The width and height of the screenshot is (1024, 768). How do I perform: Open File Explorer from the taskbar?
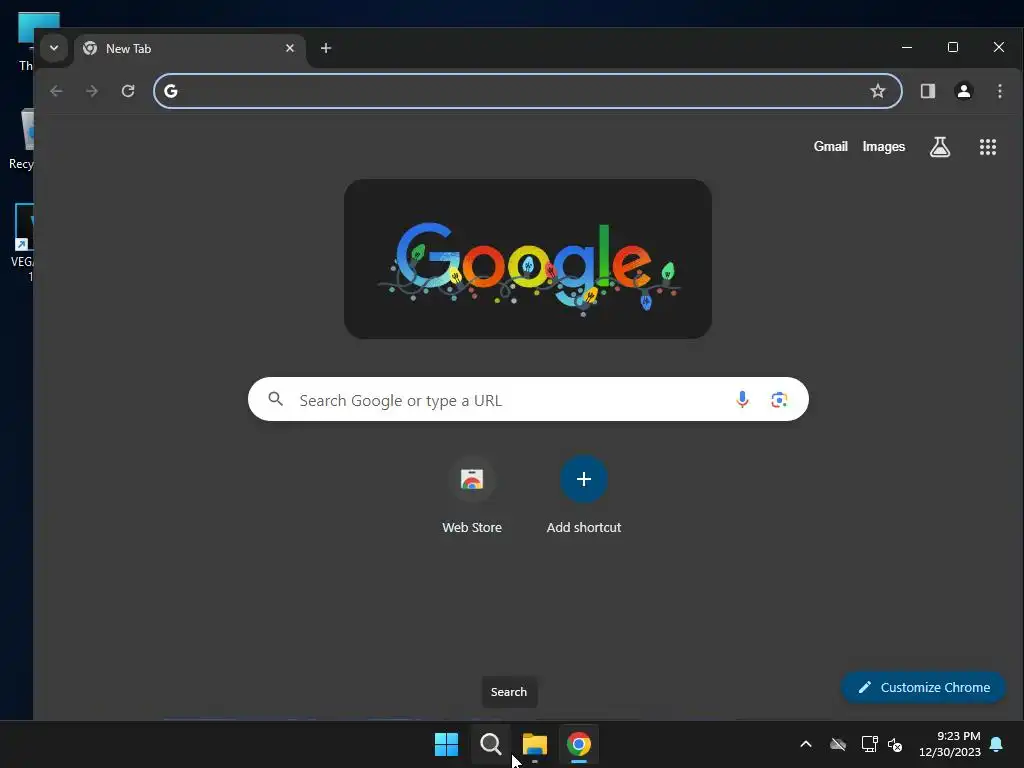coord(535,744)
